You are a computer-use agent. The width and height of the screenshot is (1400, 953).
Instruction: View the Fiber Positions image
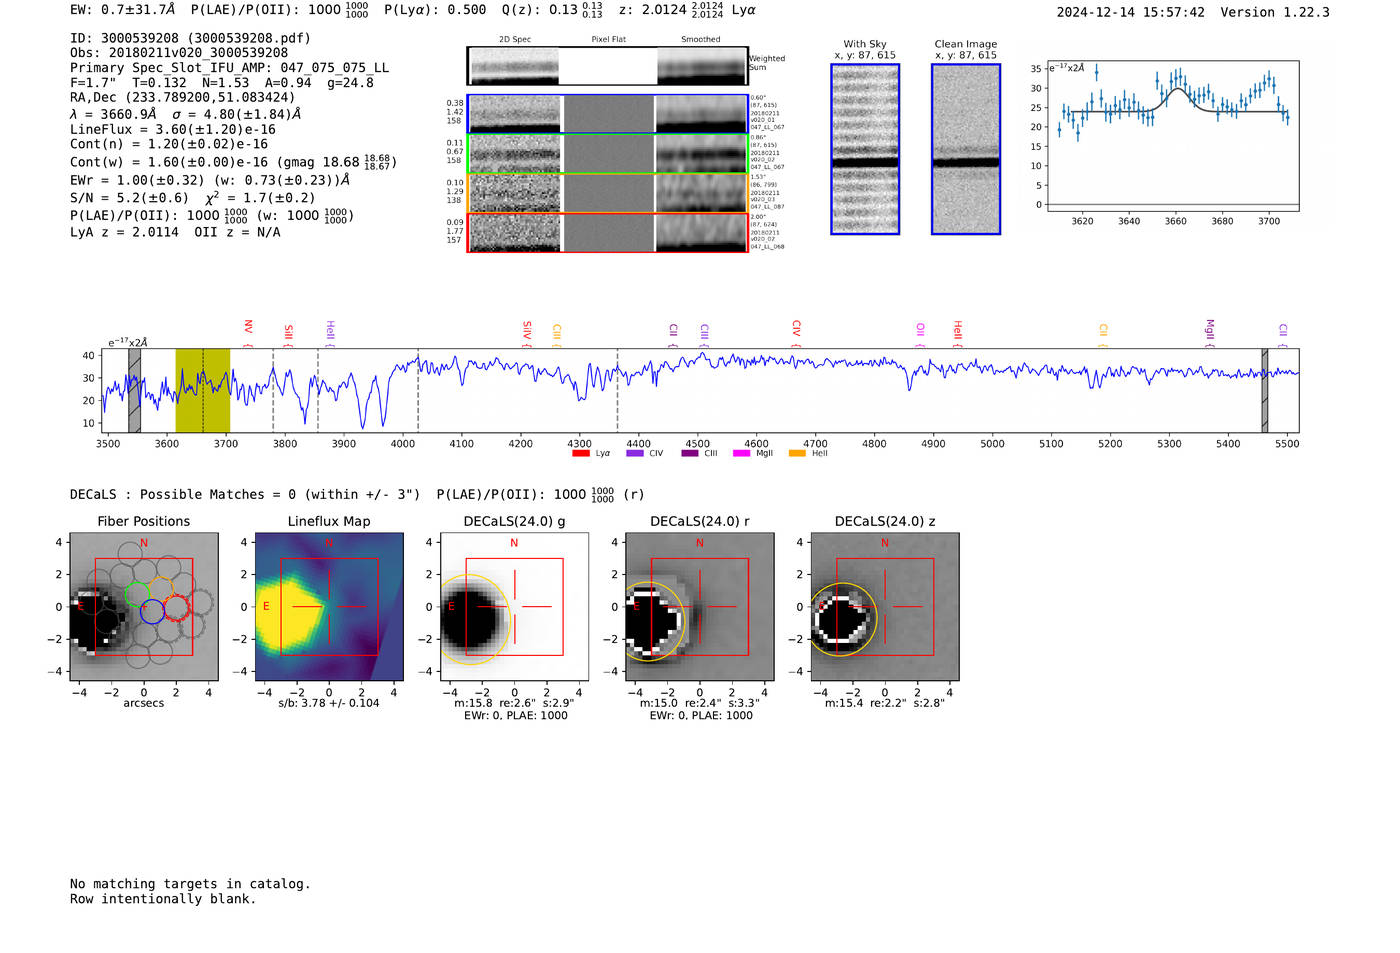[x=144, y=606]
